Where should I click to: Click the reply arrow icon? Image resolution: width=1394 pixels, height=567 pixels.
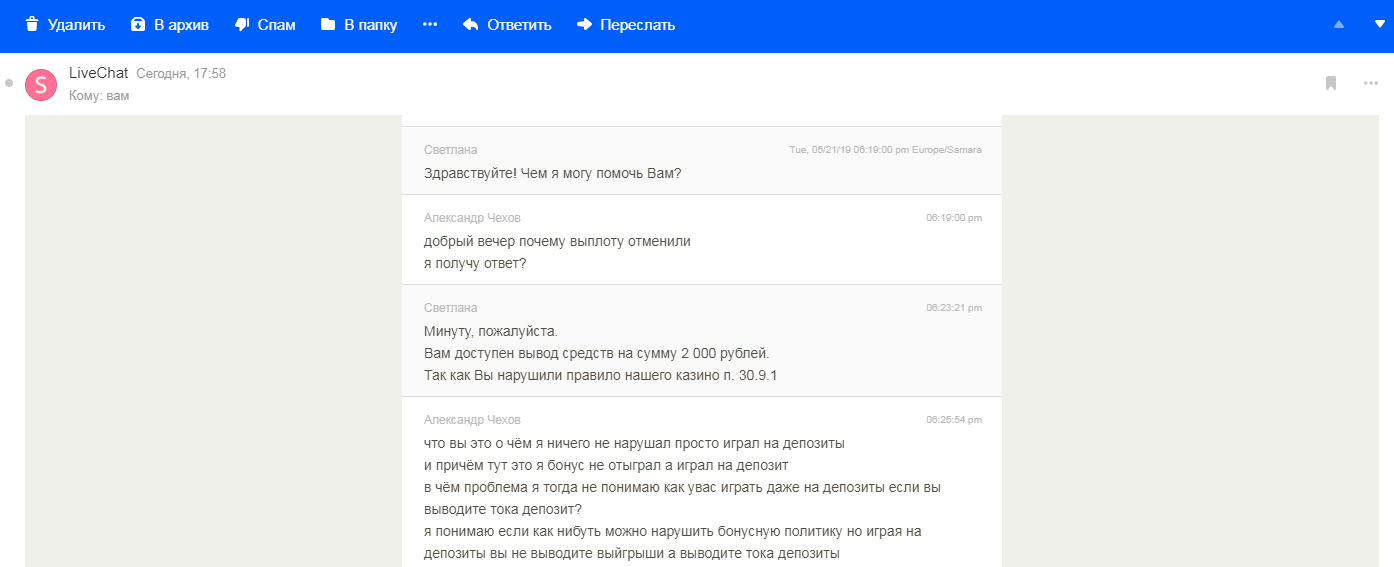pyautogui.click(x=471, y=25)
